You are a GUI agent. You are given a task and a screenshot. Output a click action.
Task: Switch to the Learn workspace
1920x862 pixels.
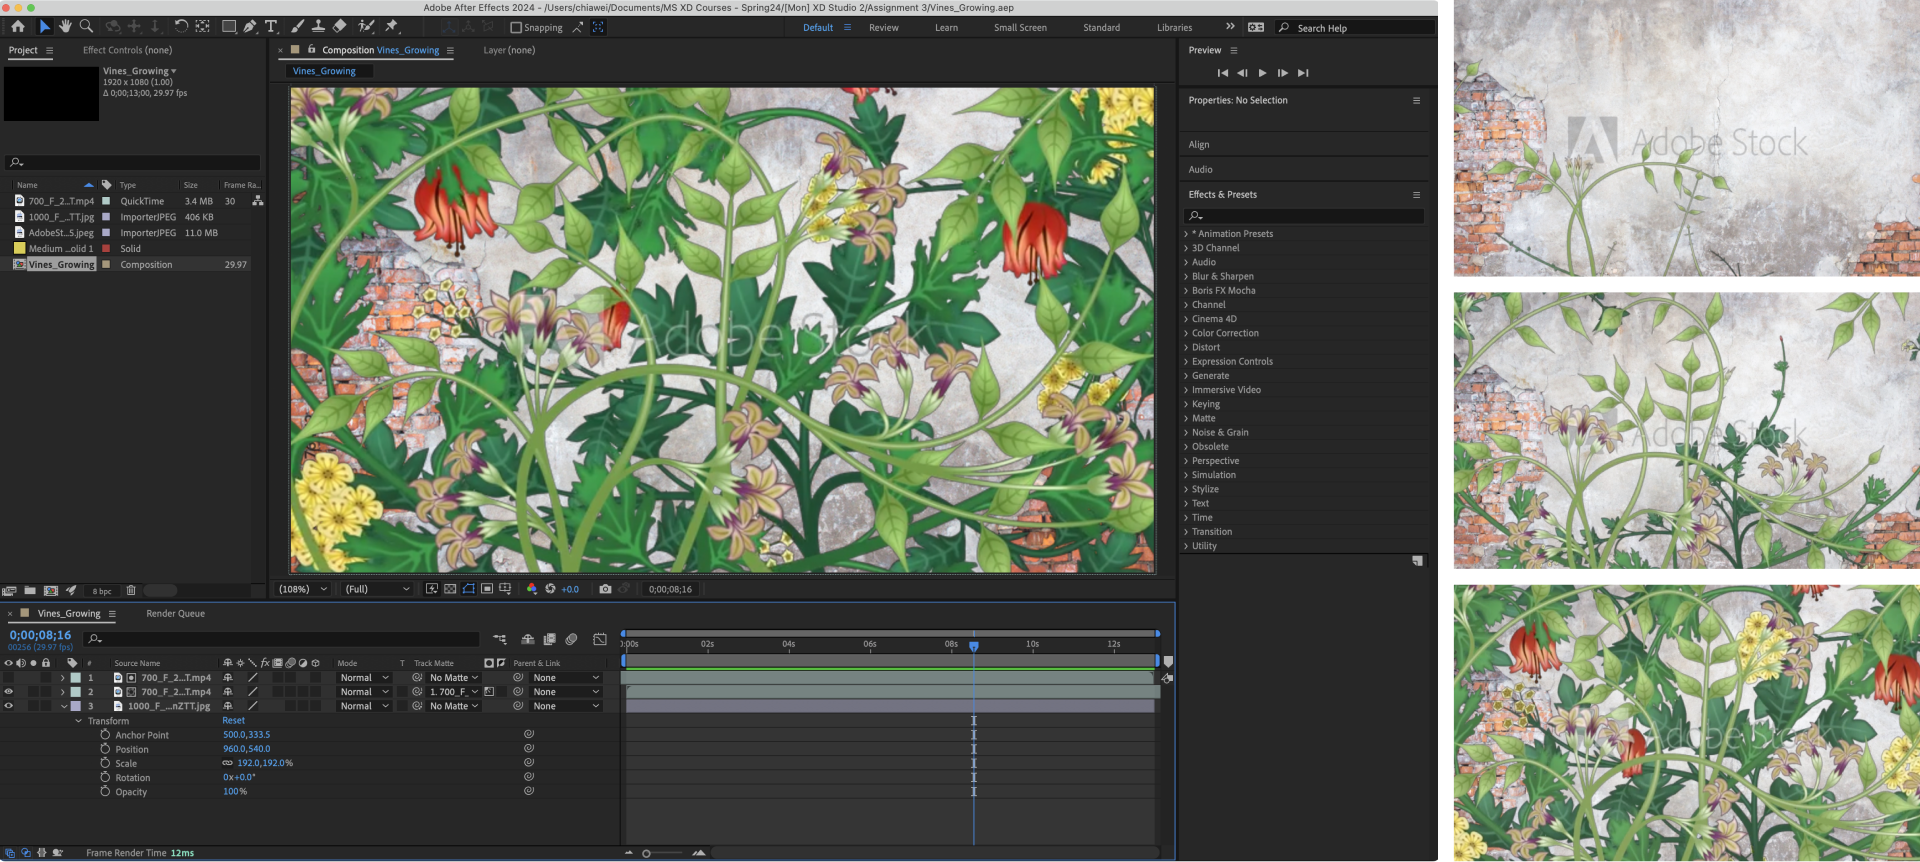point(946,28)
